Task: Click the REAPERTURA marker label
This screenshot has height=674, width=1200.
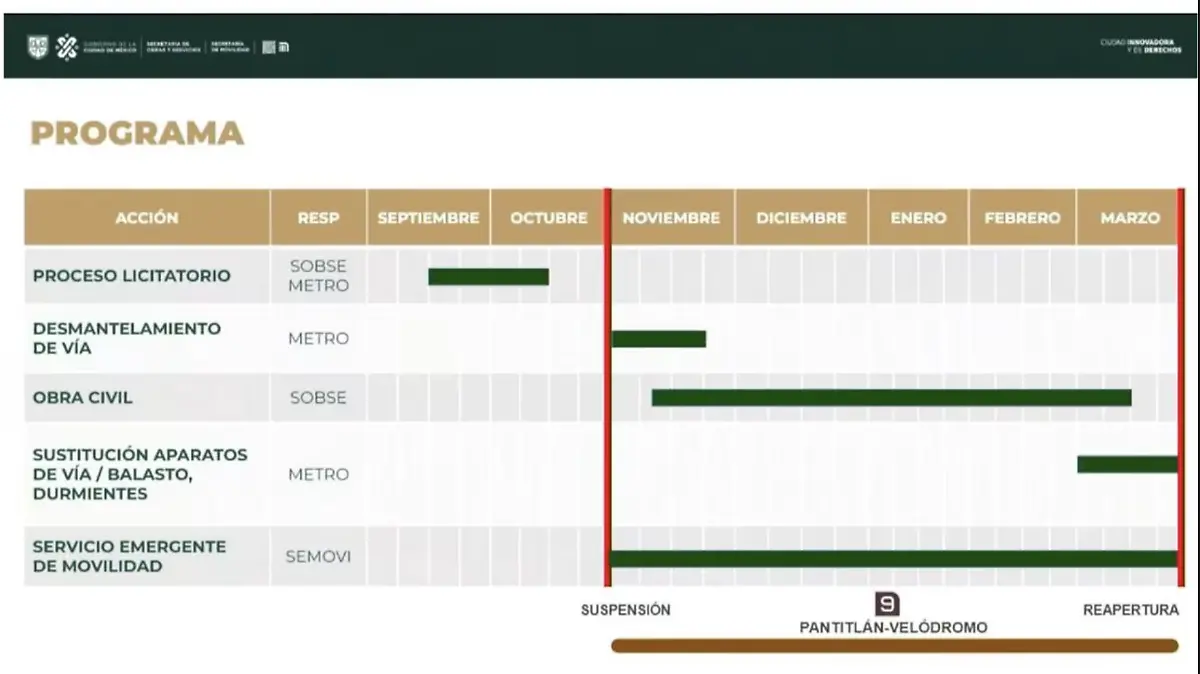Action: tap(1131, 610)
